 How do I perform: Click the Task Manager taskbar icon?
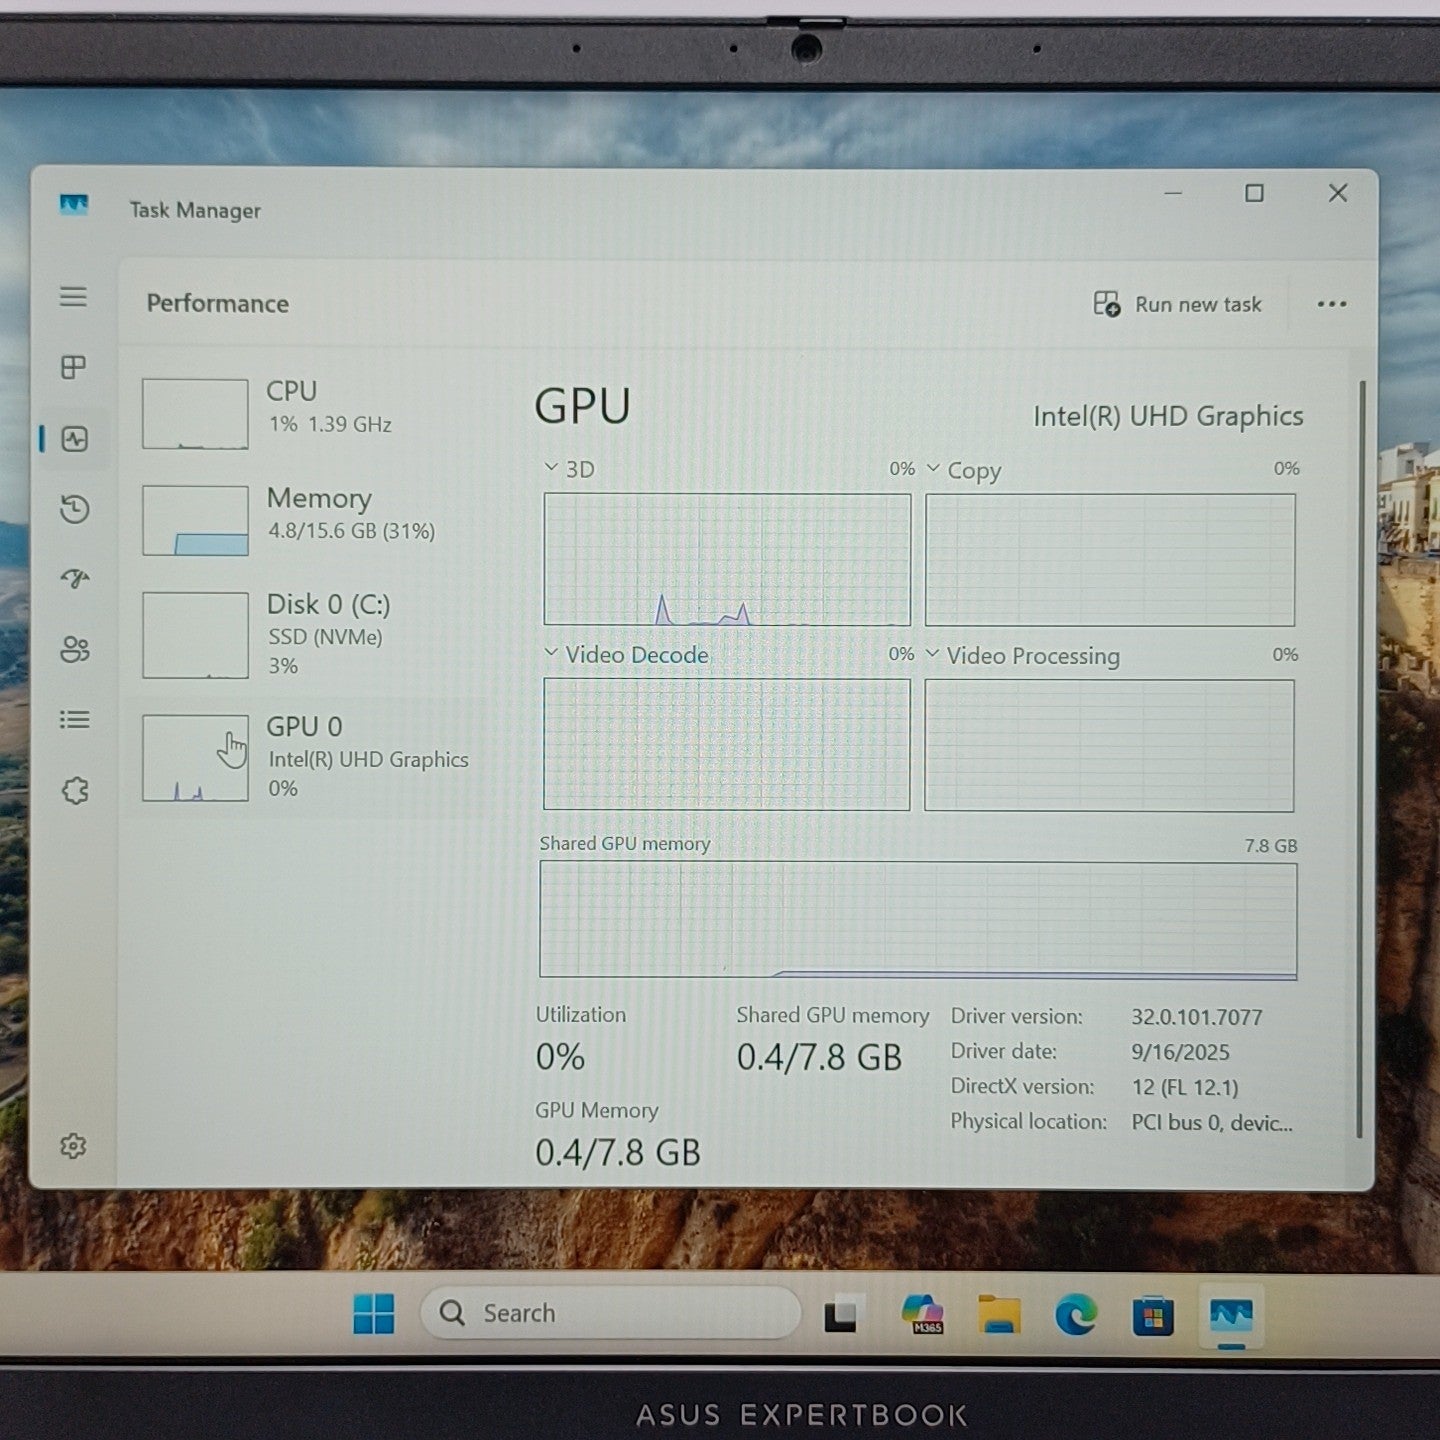click(x=1231, y=1316)
